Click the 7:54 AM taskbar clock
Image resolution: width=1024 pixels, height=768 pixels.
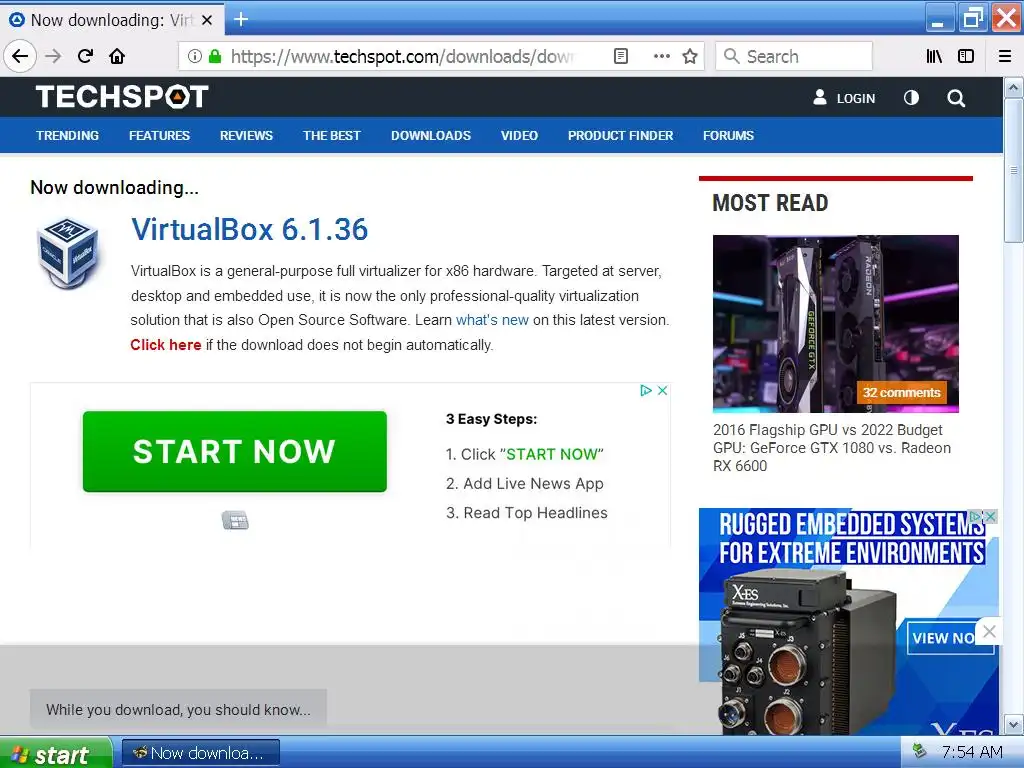[x=972, y=752]
